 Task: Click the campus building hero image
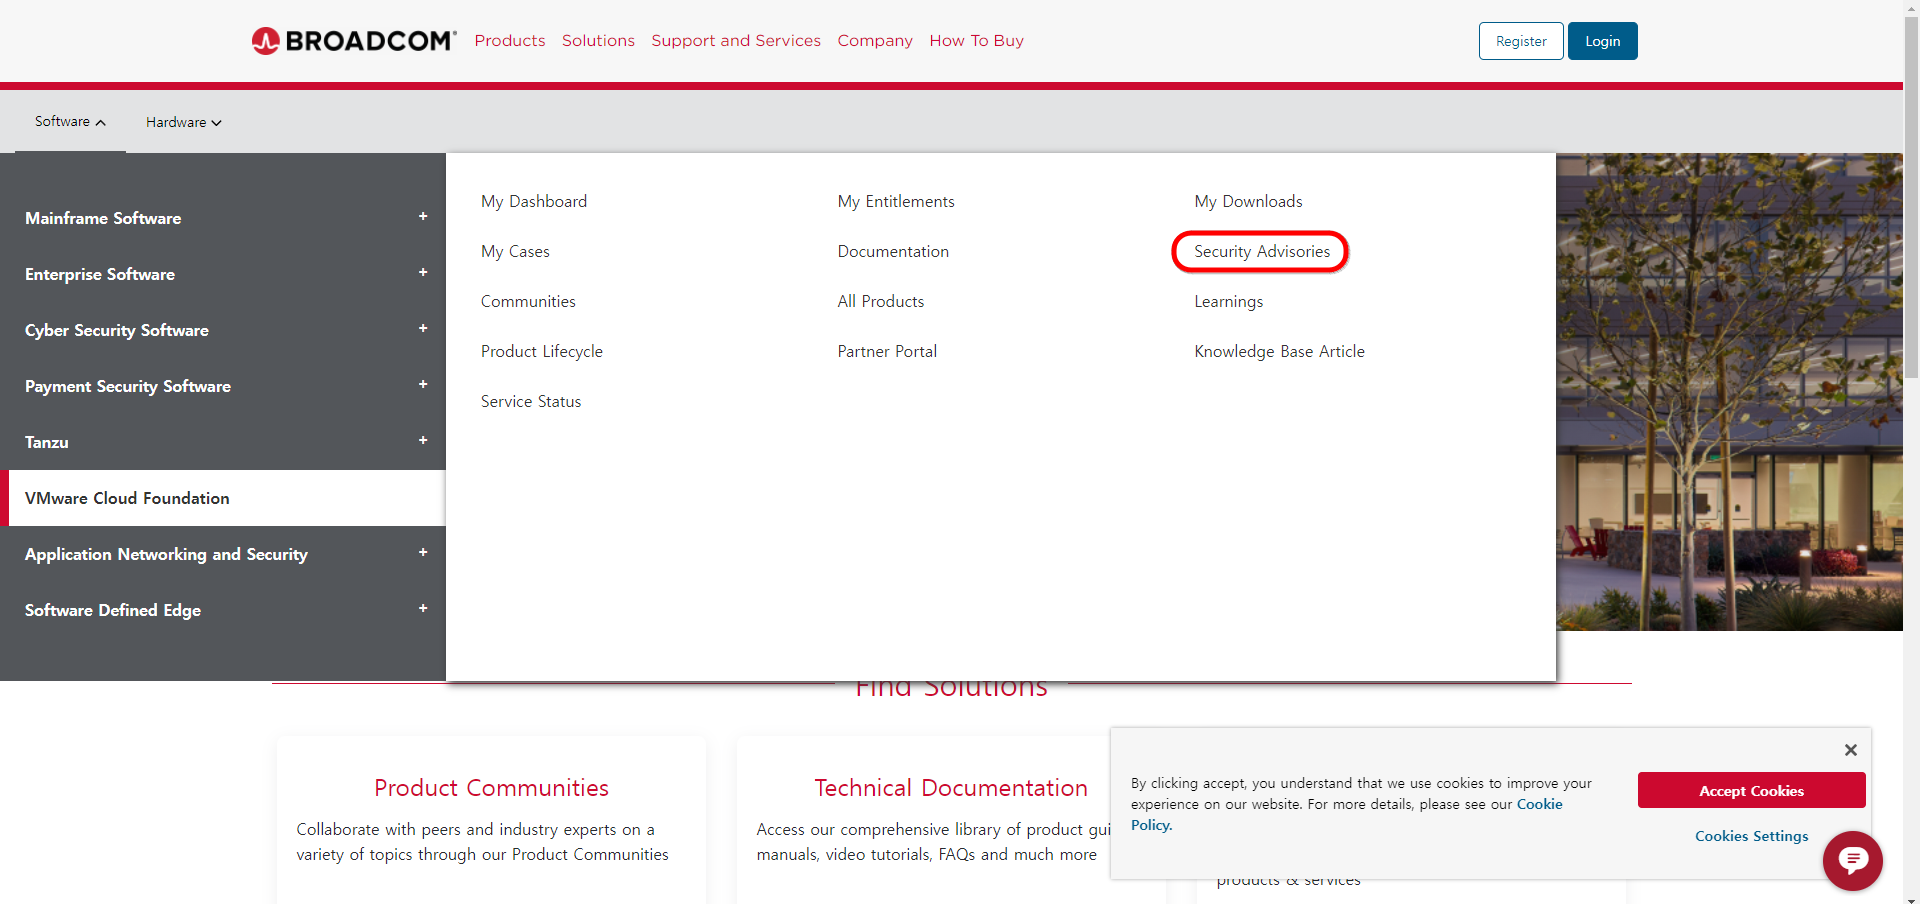tap(1729, 392)
